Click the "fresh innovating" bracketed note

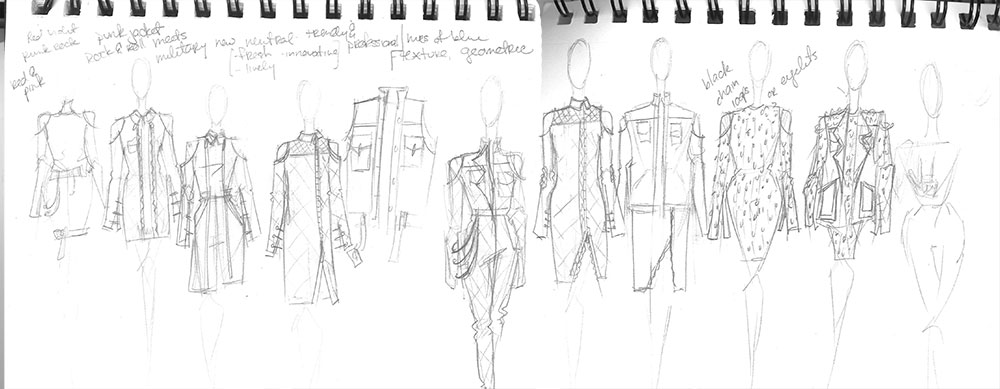284,56
